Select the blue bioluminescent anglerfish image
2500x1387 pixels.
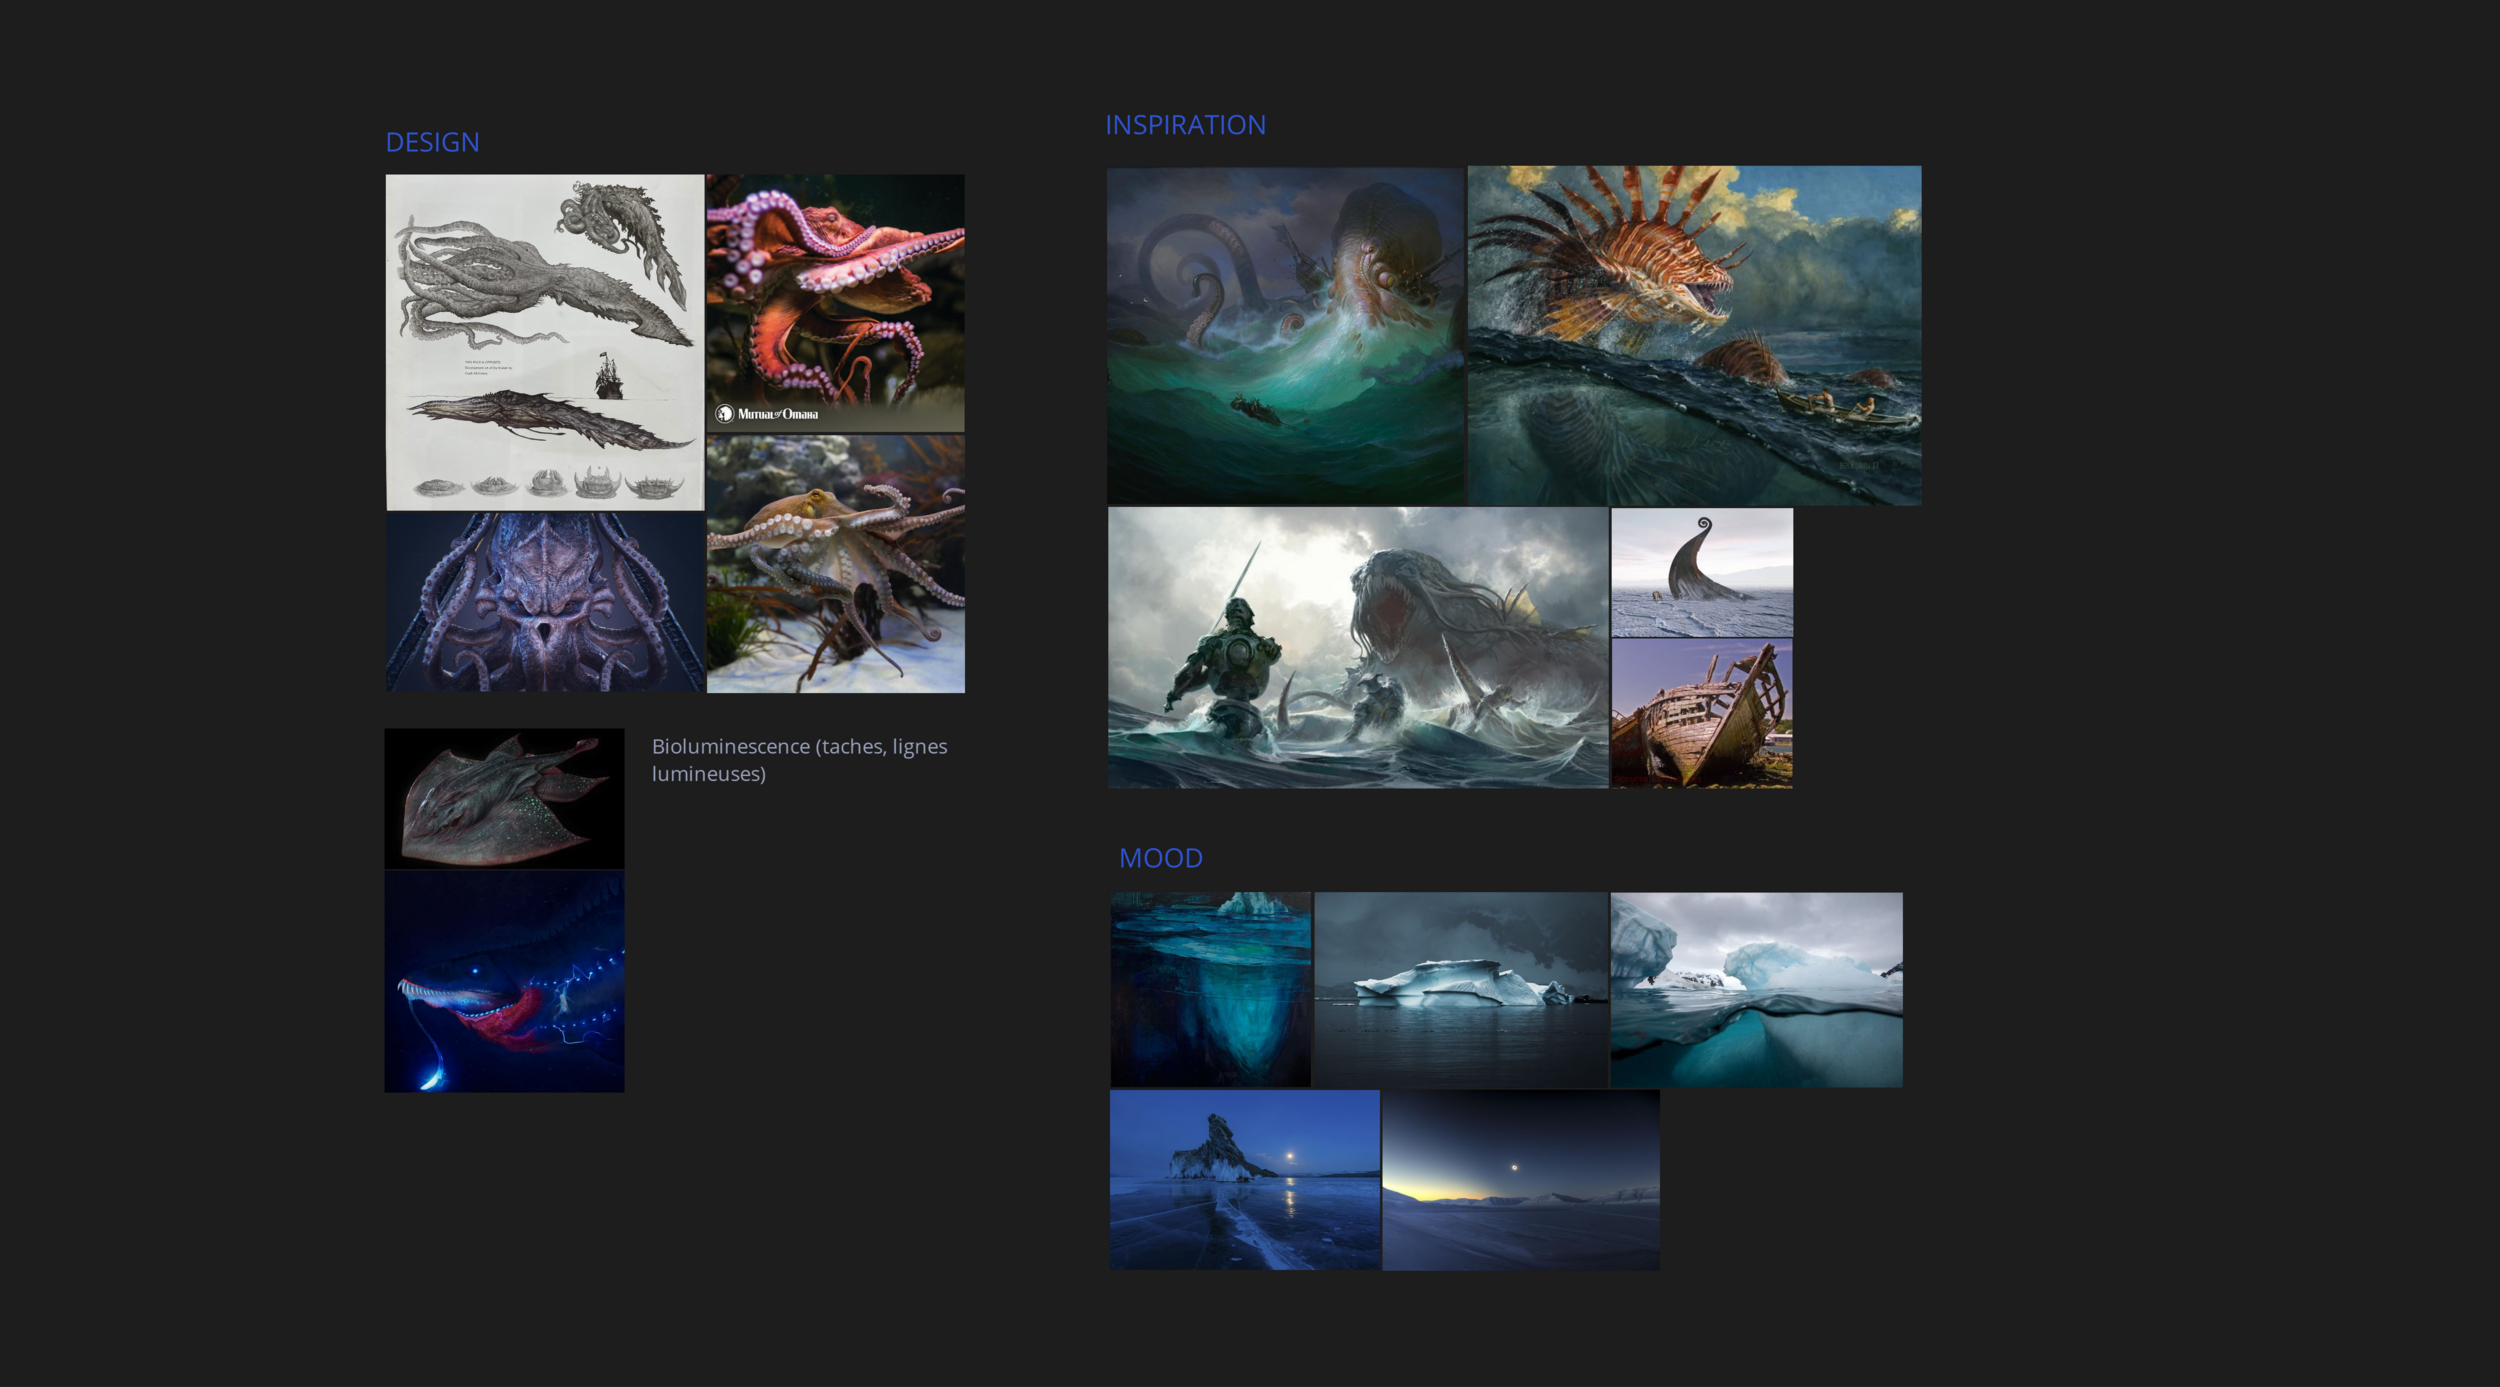[504, 982]
